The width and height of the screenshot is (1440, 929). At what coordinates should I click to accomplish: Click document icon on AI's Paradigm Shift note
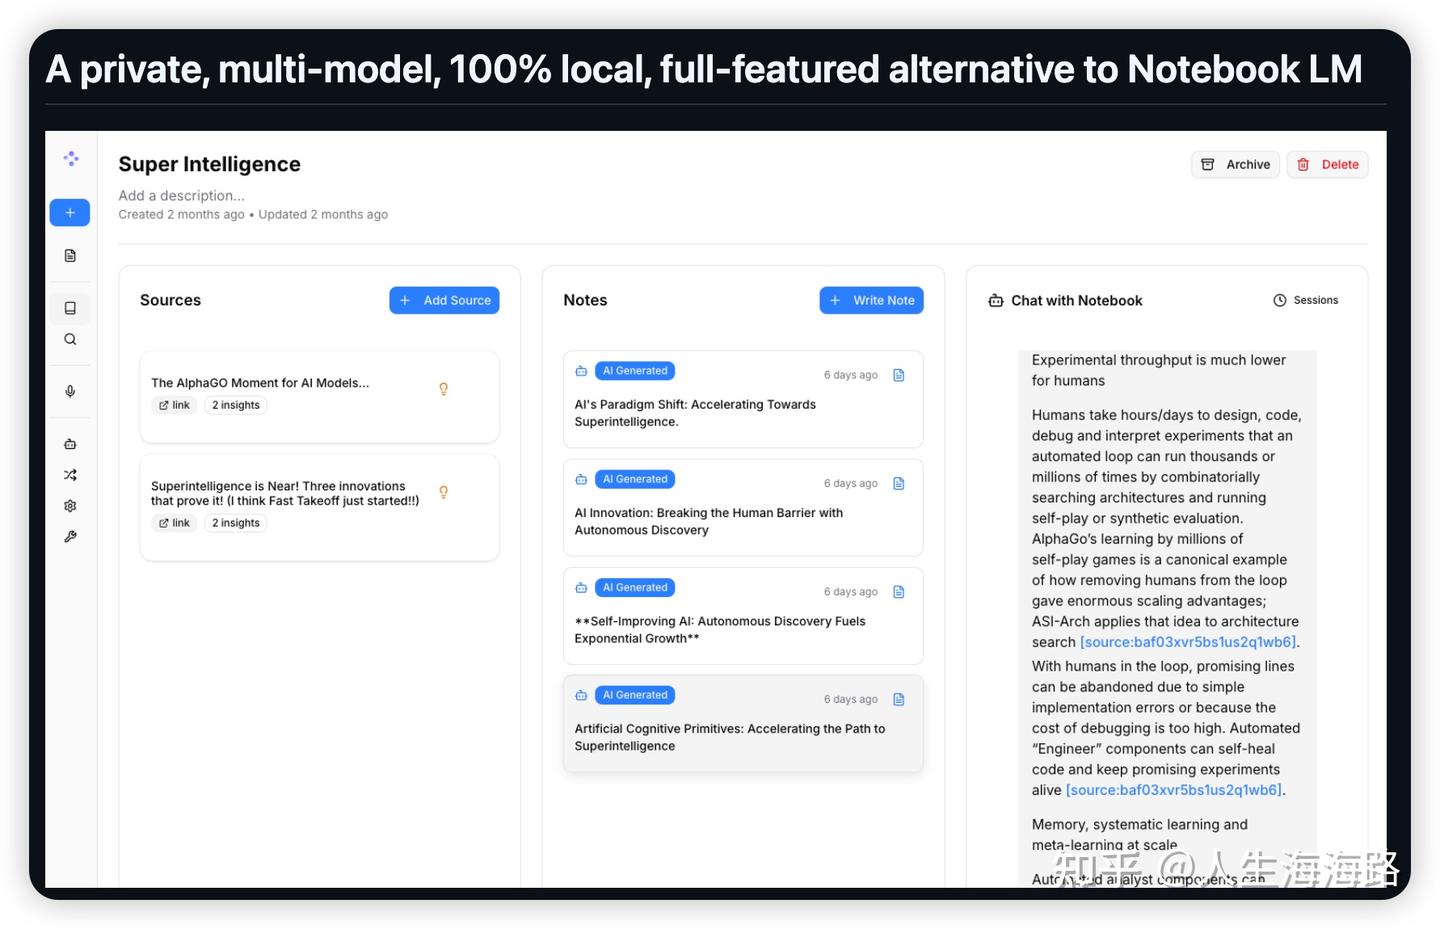click(899, 375)
